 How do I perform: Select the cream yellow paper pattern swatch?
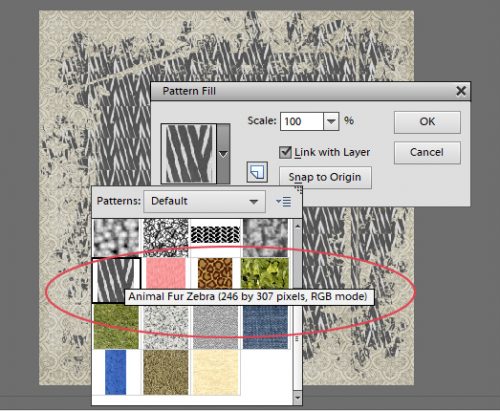click(x=216, y=372)
